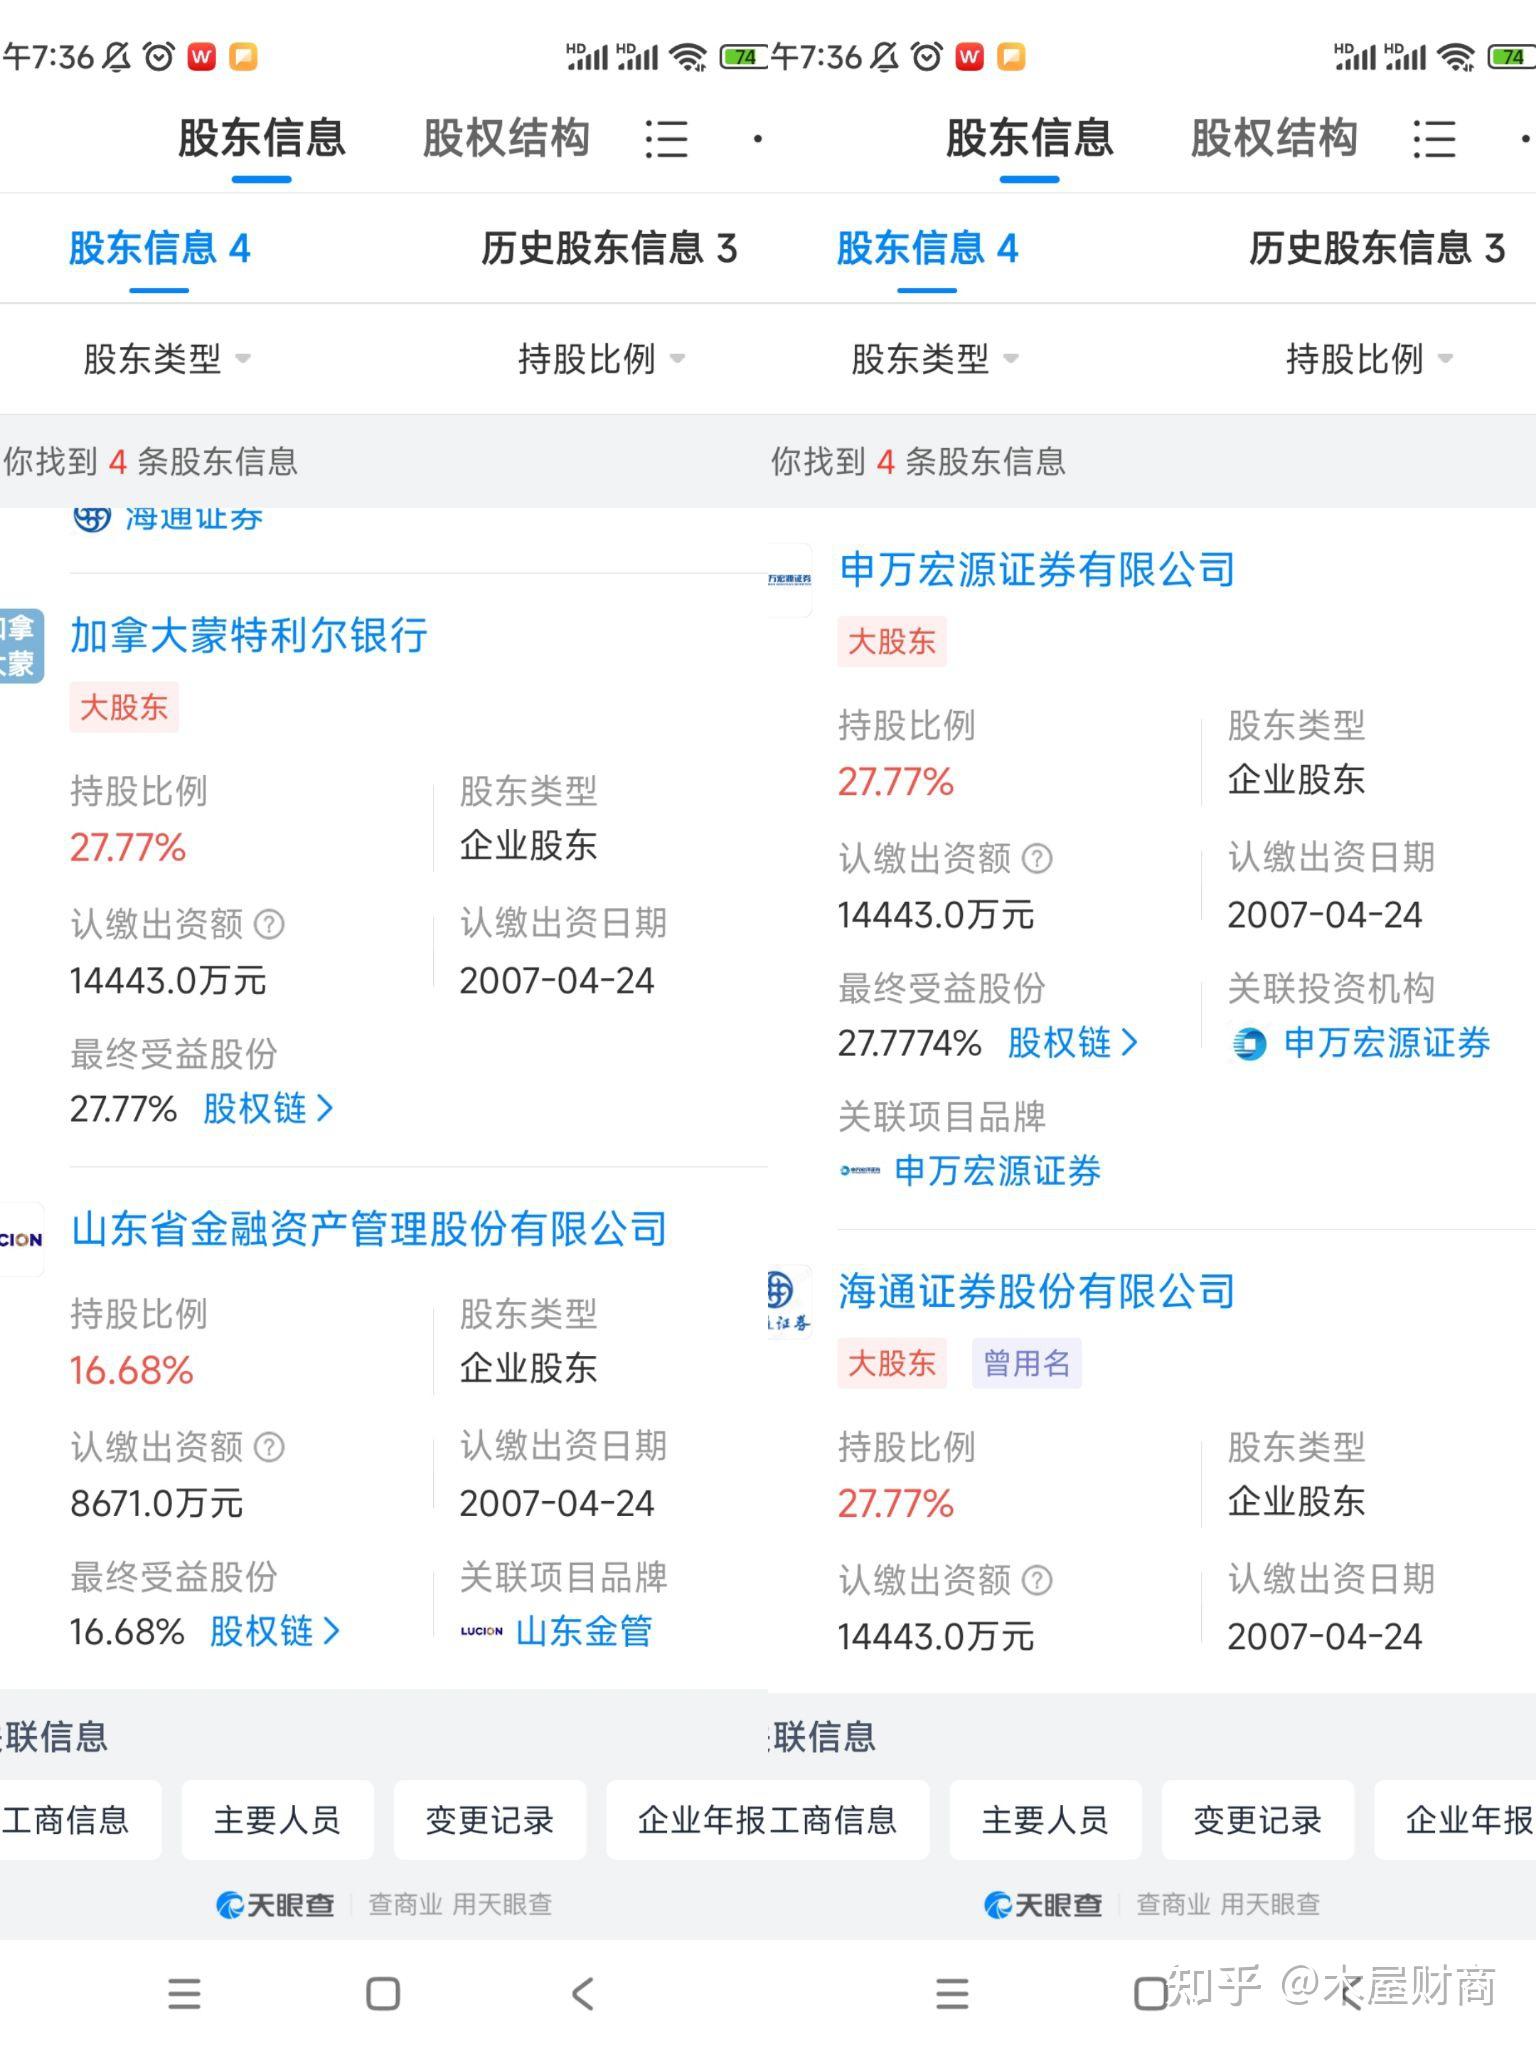Tap 27.7774% final beneficial share value
Screen dimensions: 1536x2048
click(910, 1043)
